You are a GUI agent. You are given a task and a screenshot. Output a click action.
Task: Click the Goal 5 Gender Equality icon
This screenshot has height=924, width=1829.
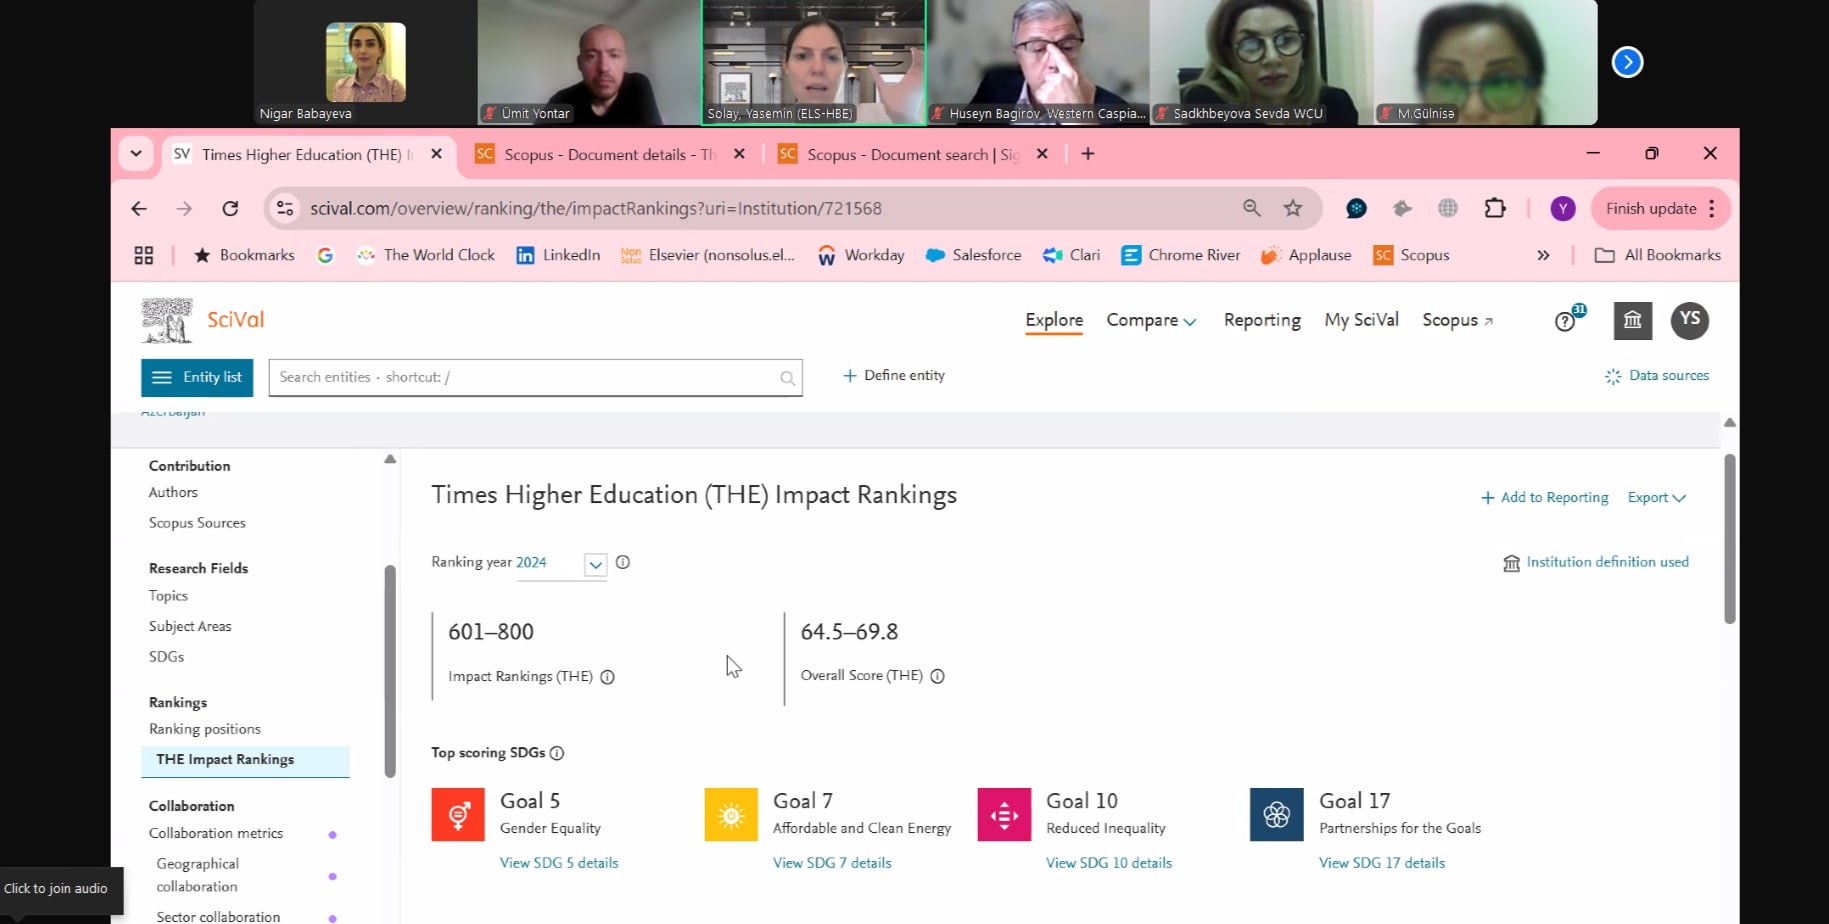tap(458, 815)
